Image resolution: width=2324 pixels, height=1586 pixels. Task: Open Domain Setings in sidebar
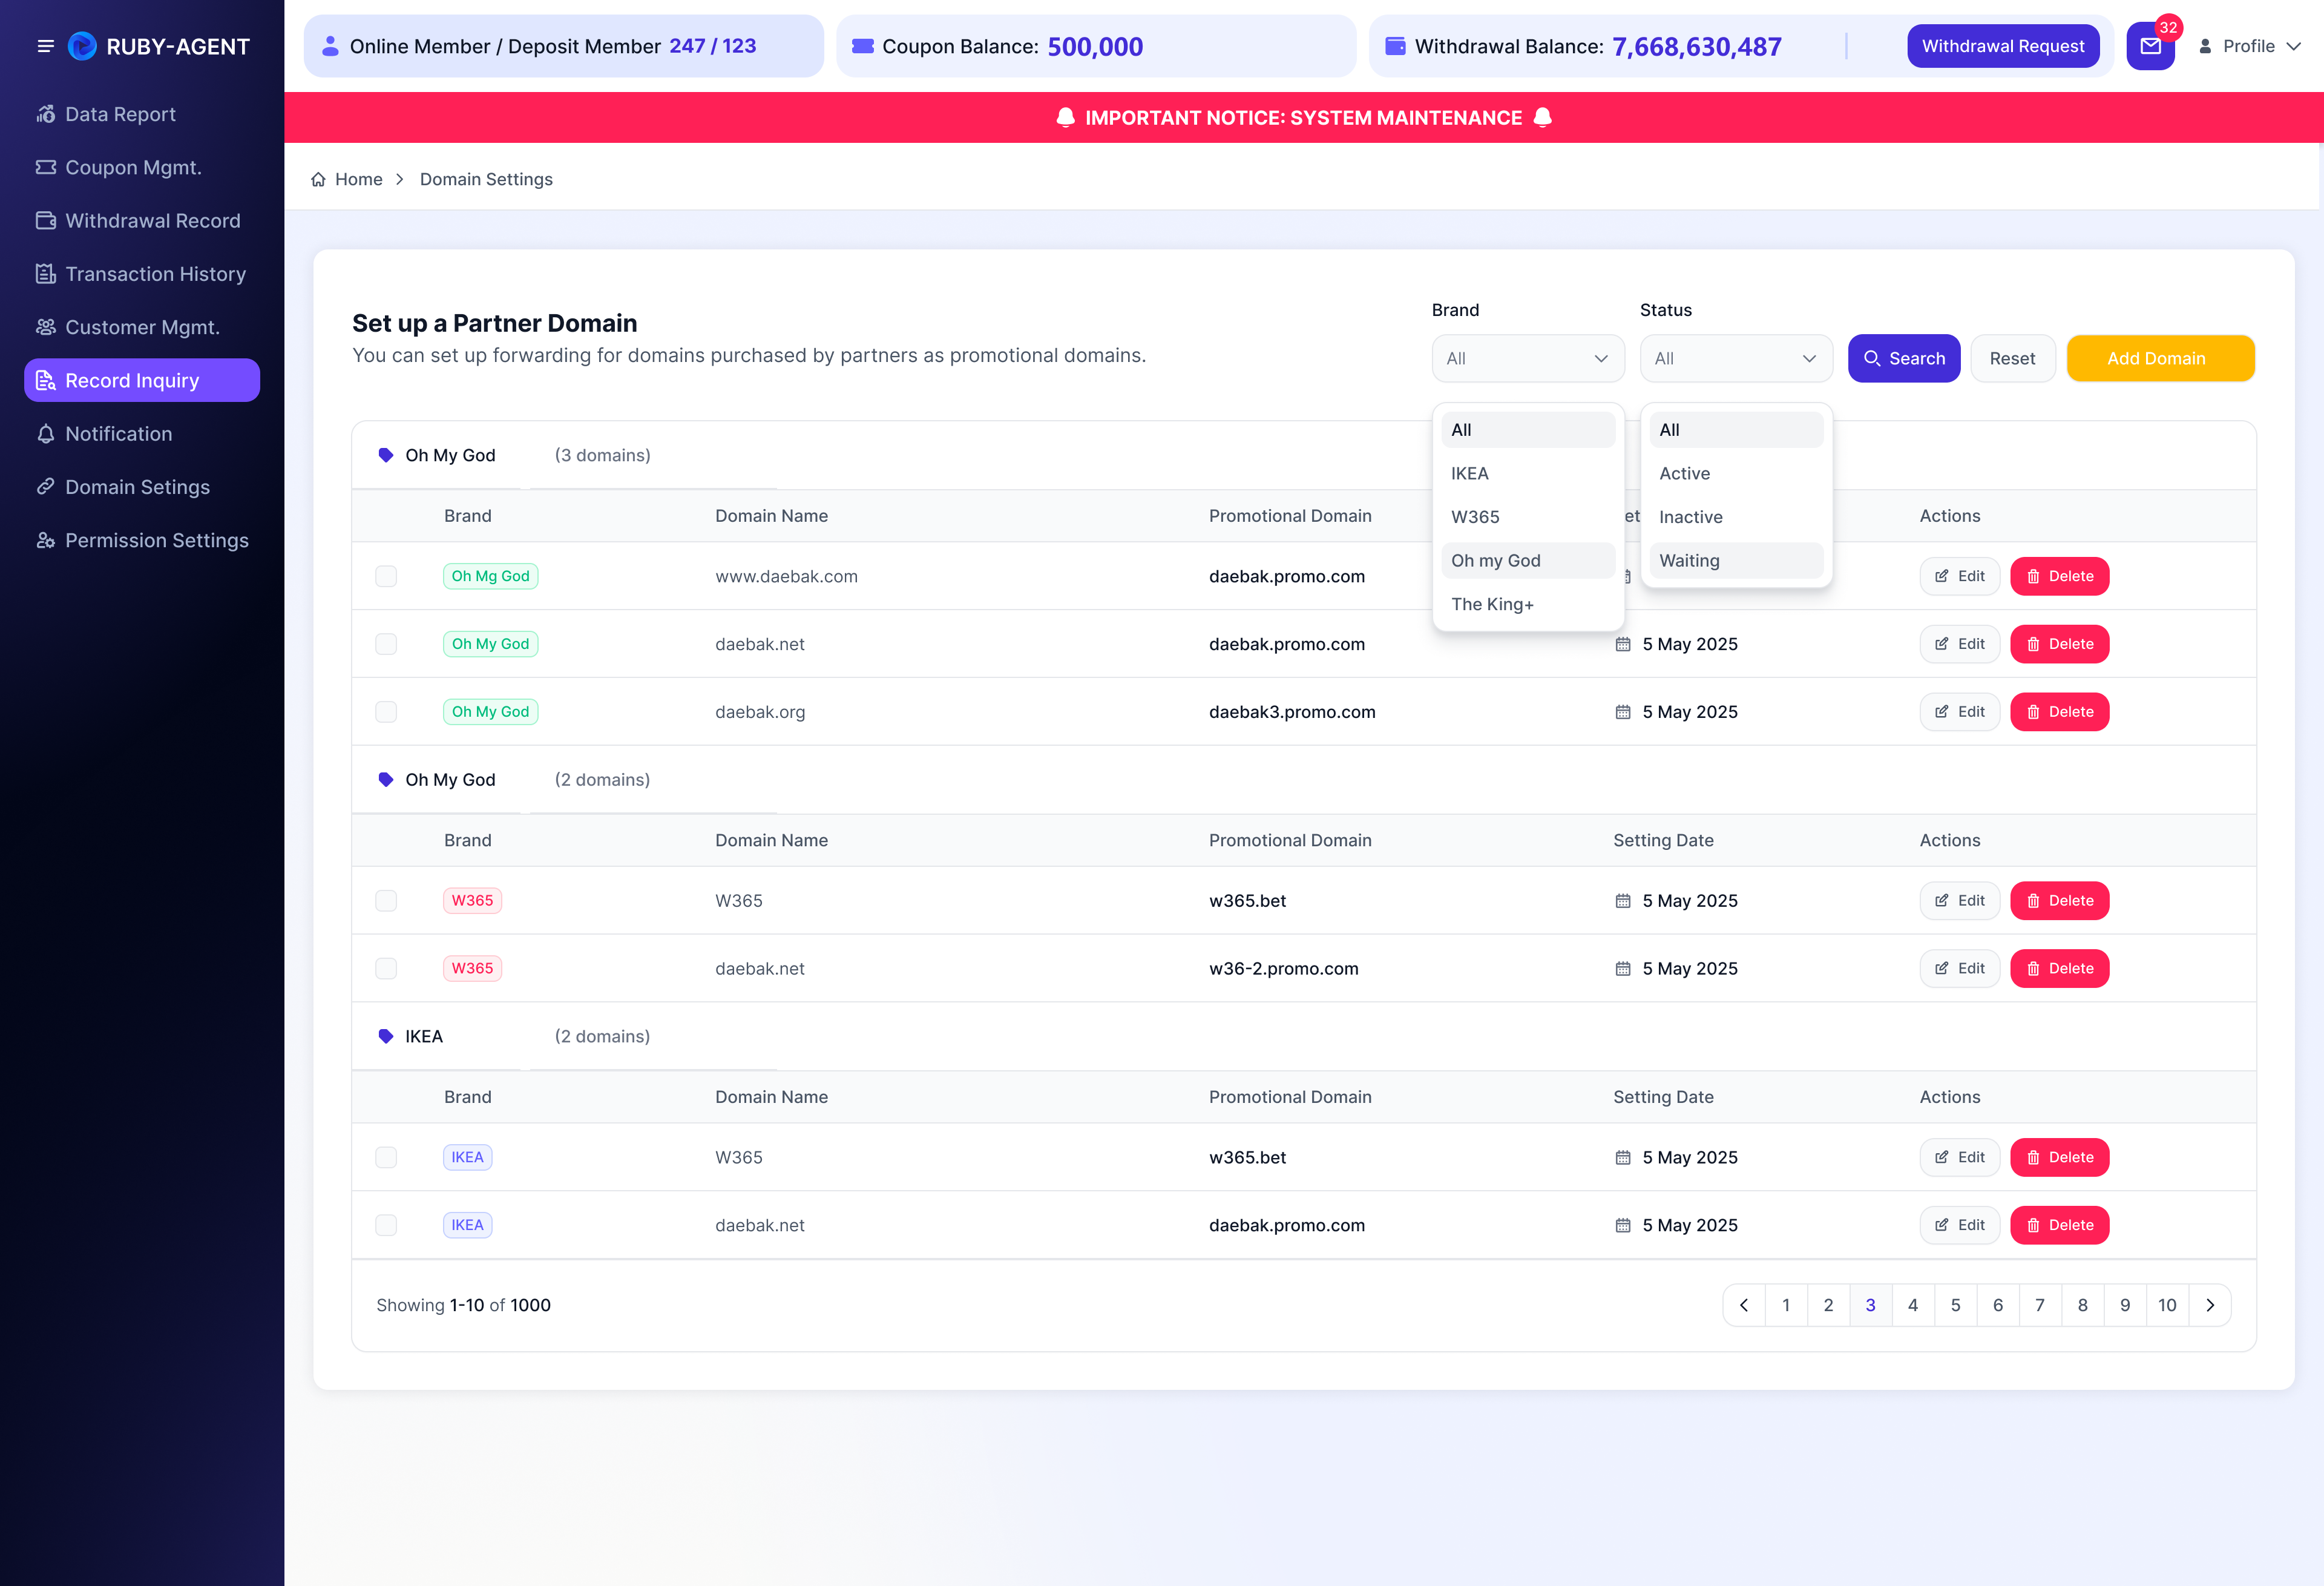point(142,487)
